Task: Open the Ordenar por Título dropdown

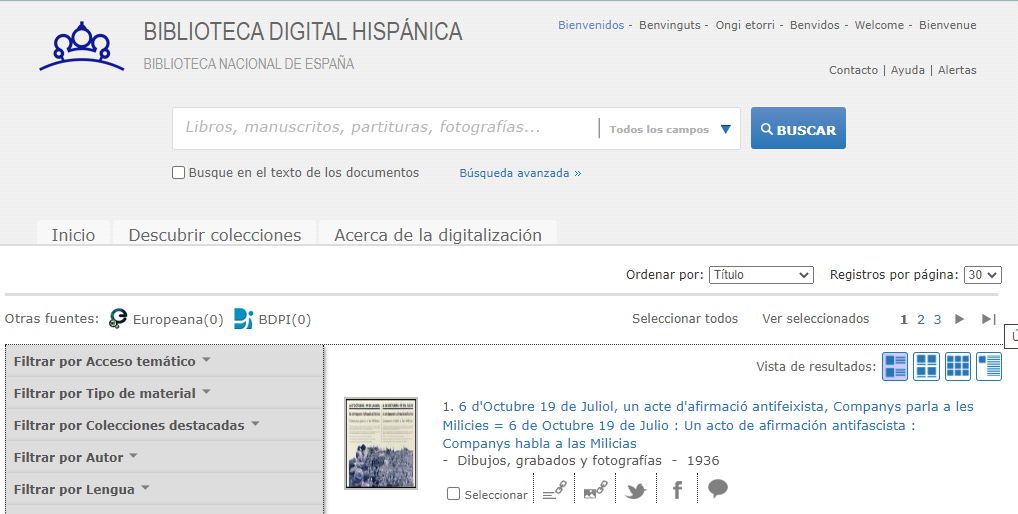Action: (x=761, y=275)
